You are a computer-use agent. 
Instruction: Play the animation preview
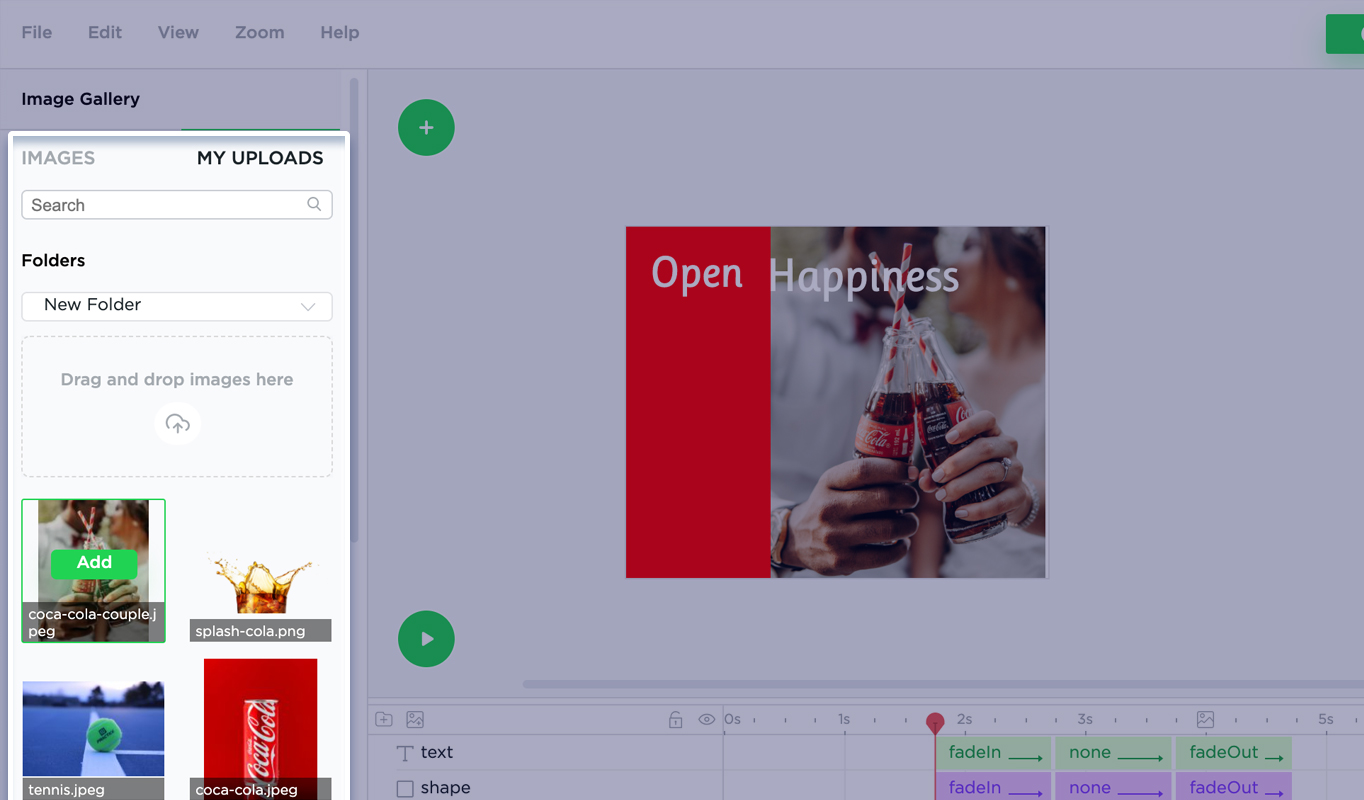pyautogui.click(x=426, y=639)
